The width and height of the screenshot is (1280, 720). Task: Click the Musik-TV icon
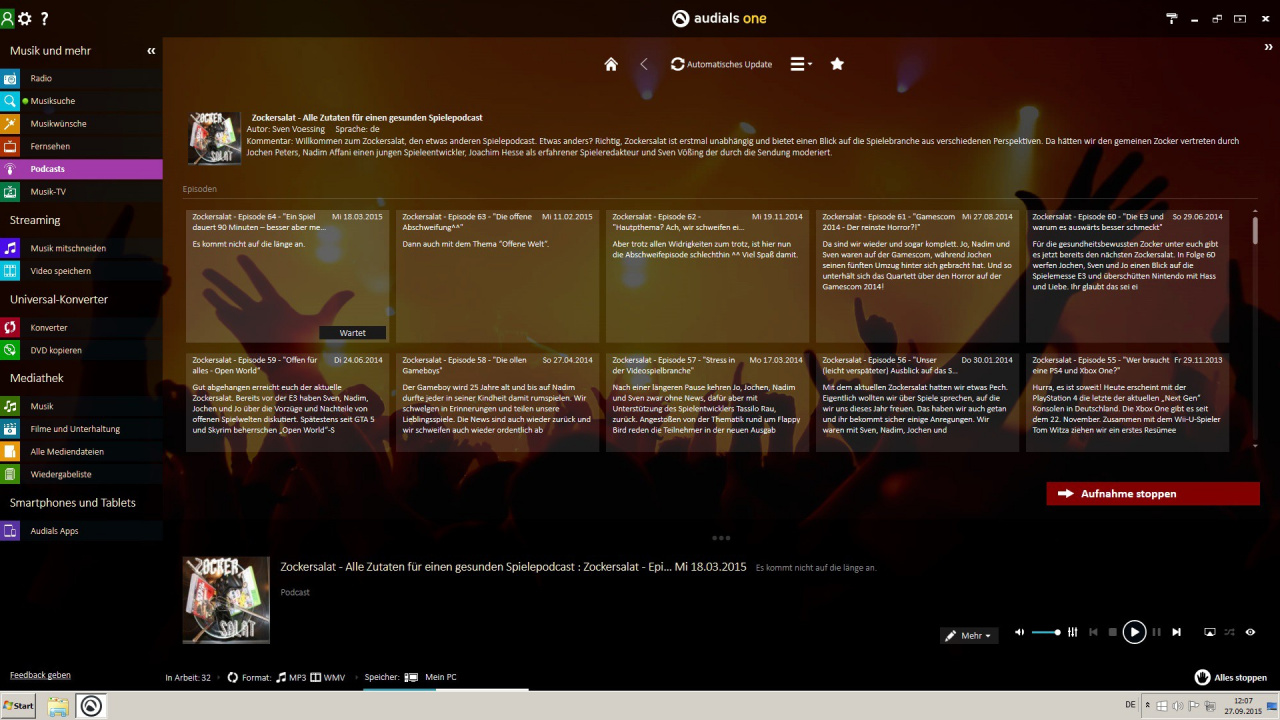click(x=10, y=191)
